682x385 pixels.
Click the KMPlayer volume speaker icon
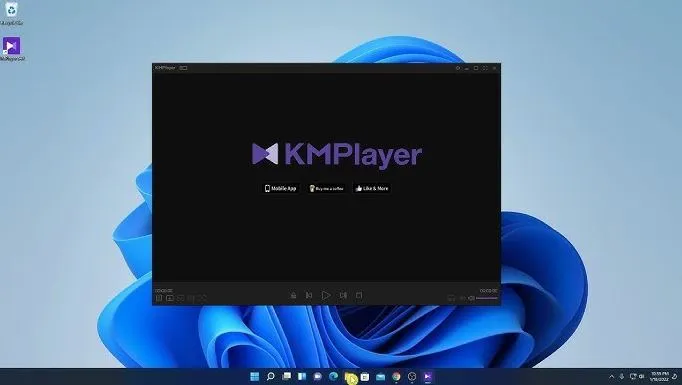tap(471, 298)
